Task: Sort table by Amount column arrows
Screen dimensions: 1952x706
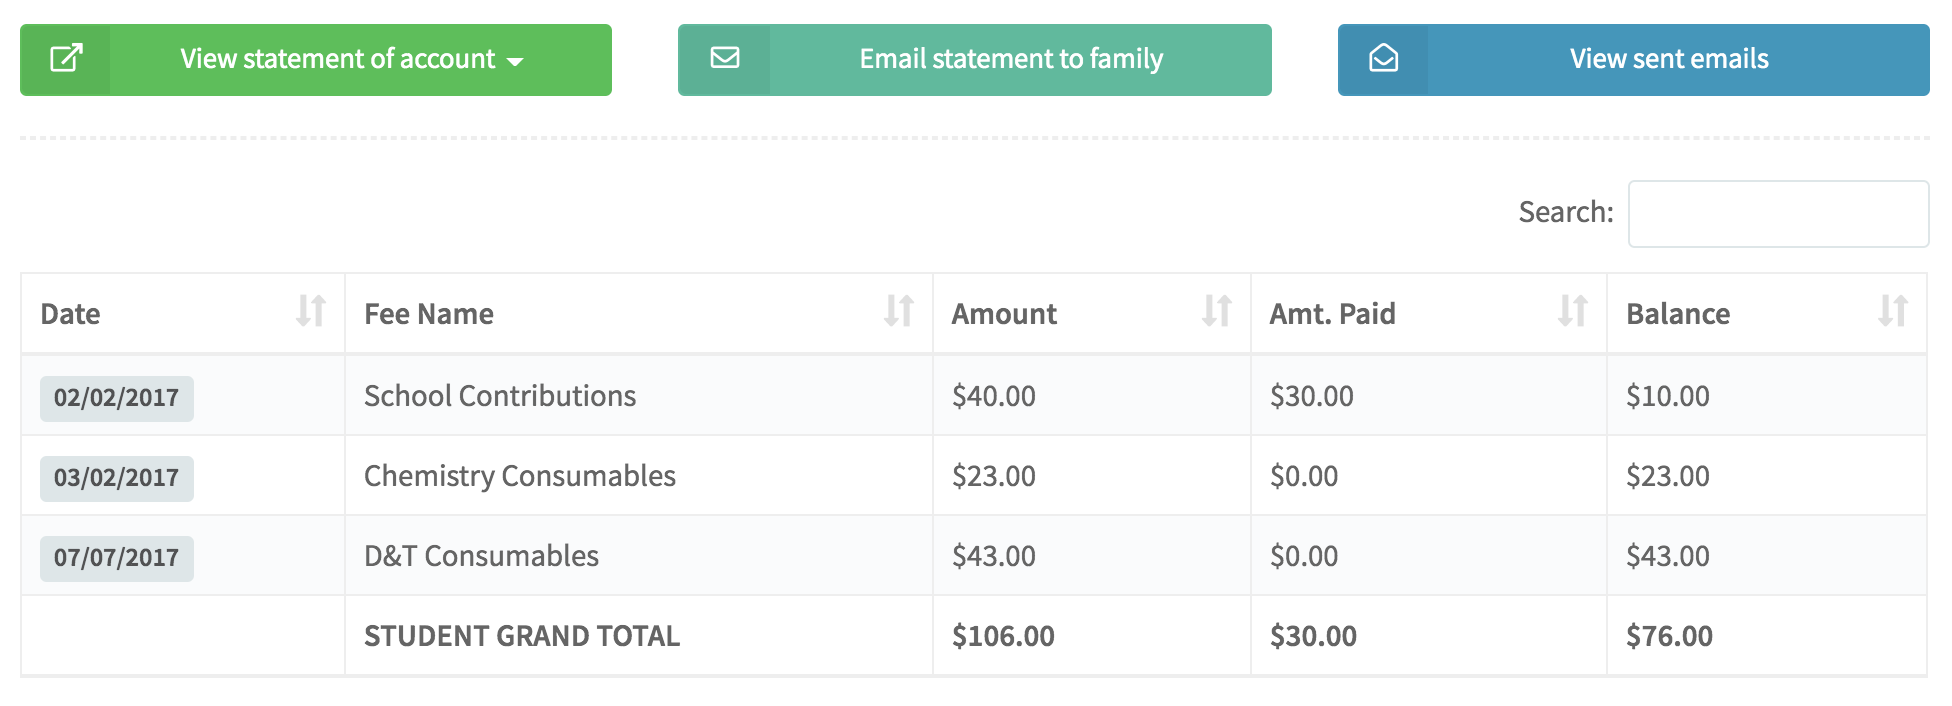Action: (x=1216, y=312)
